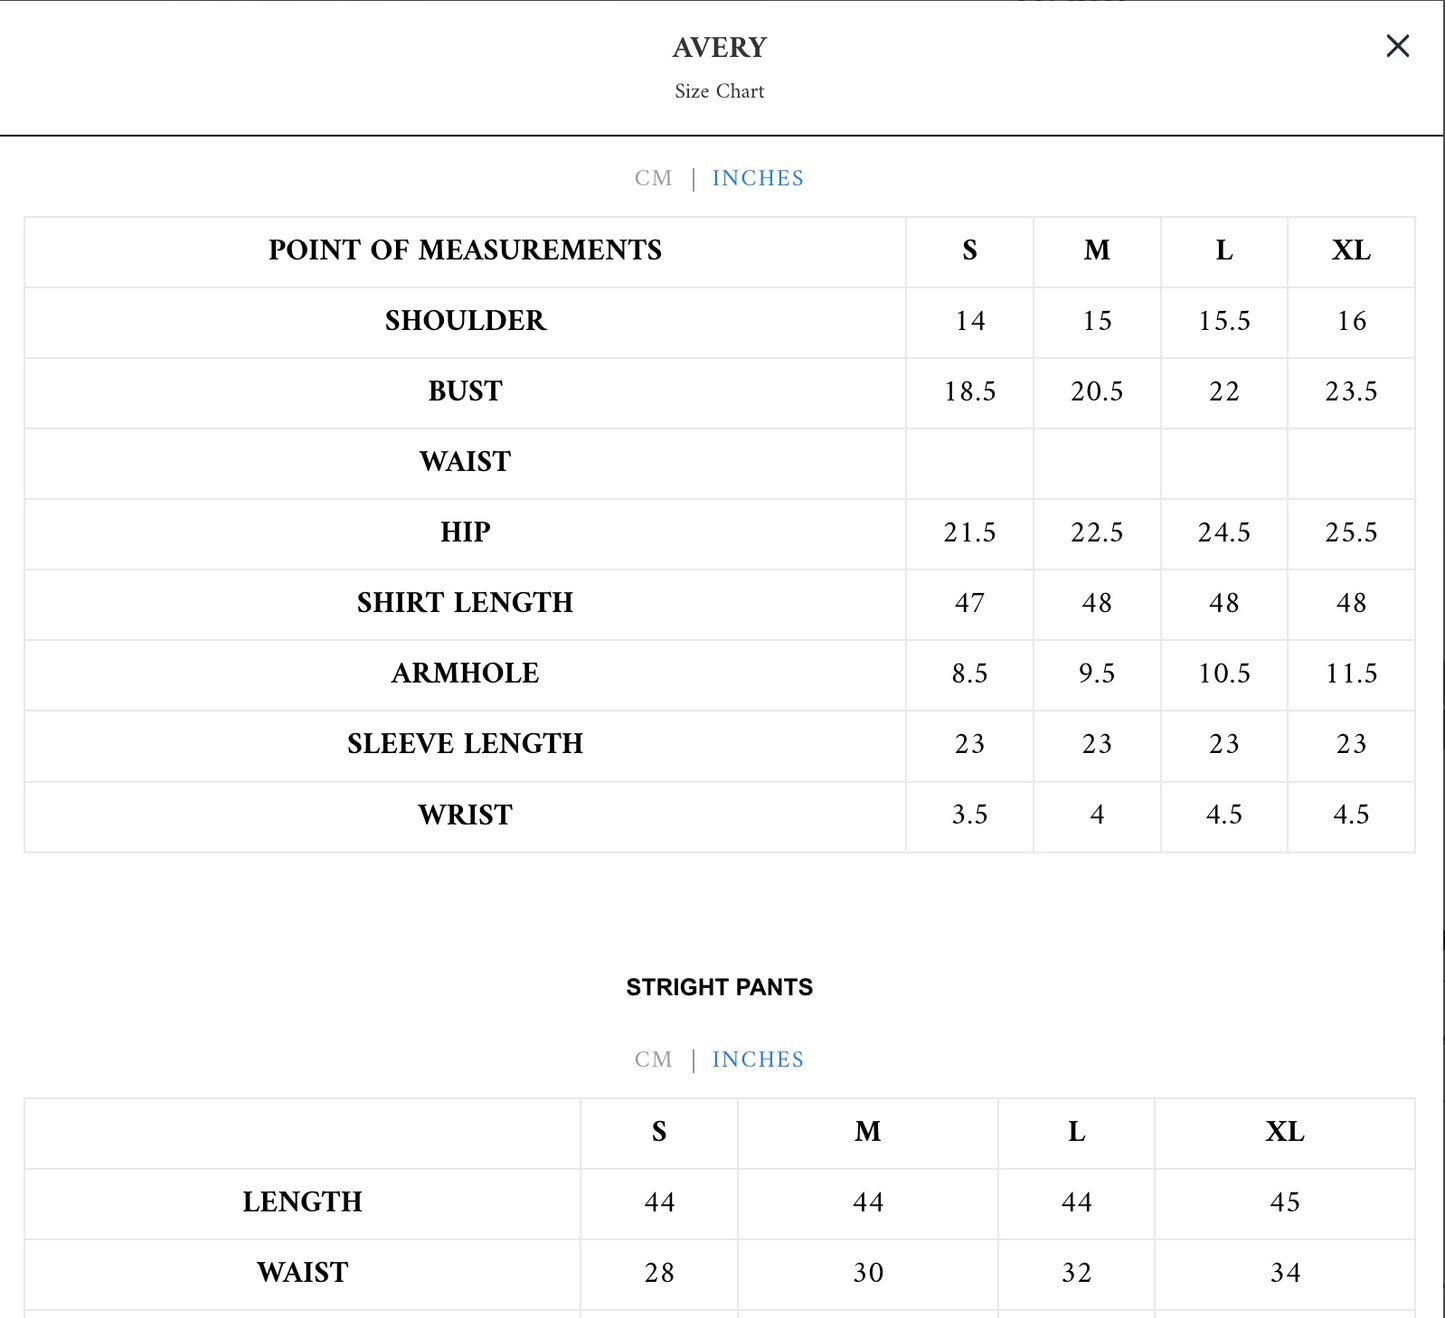Click the pants waist value 34 cell
1445x1318 pixels.
[1285, 1273]
